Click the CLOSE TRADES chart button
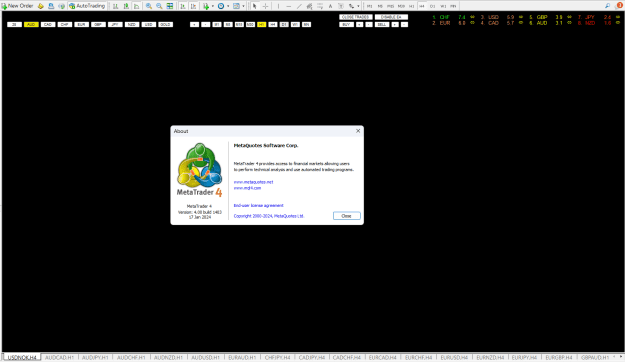 pos(356,17)
